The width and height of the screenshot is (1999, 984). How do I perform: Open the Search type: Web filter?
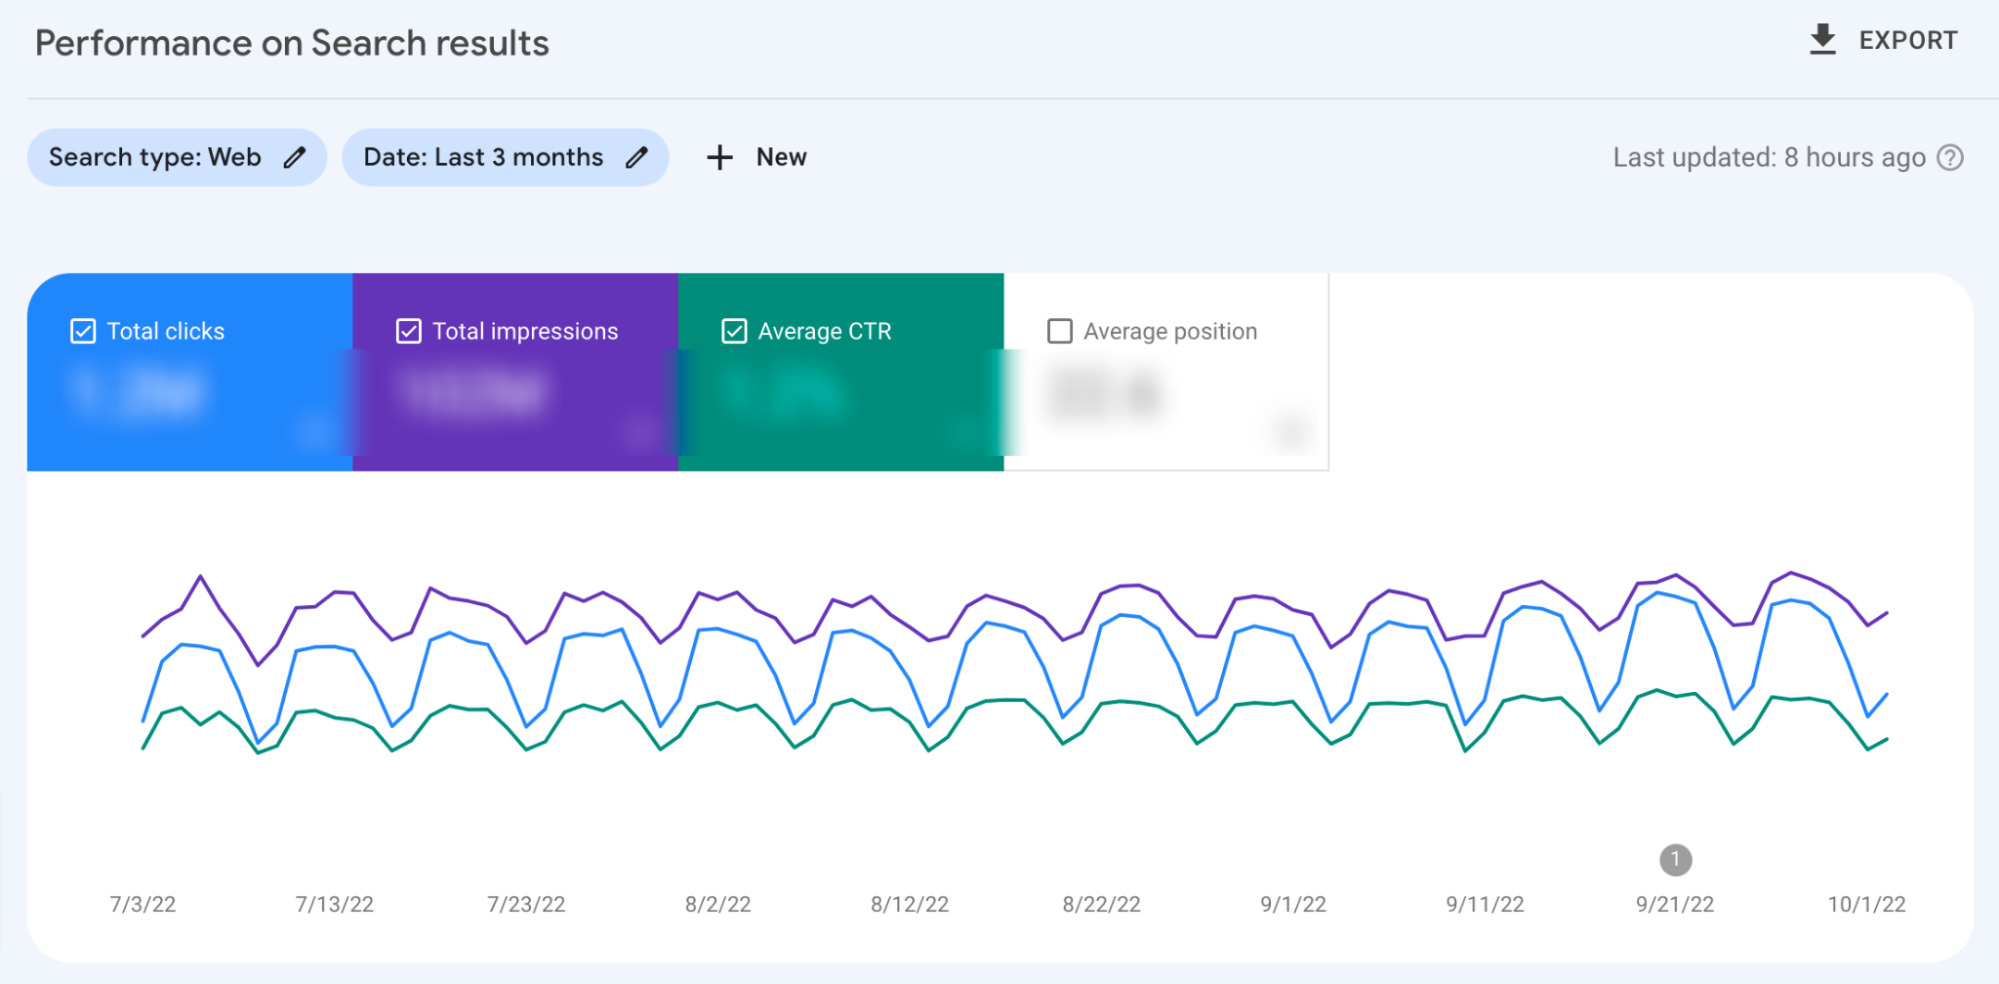pyautogui.click(x=155, y=157)
